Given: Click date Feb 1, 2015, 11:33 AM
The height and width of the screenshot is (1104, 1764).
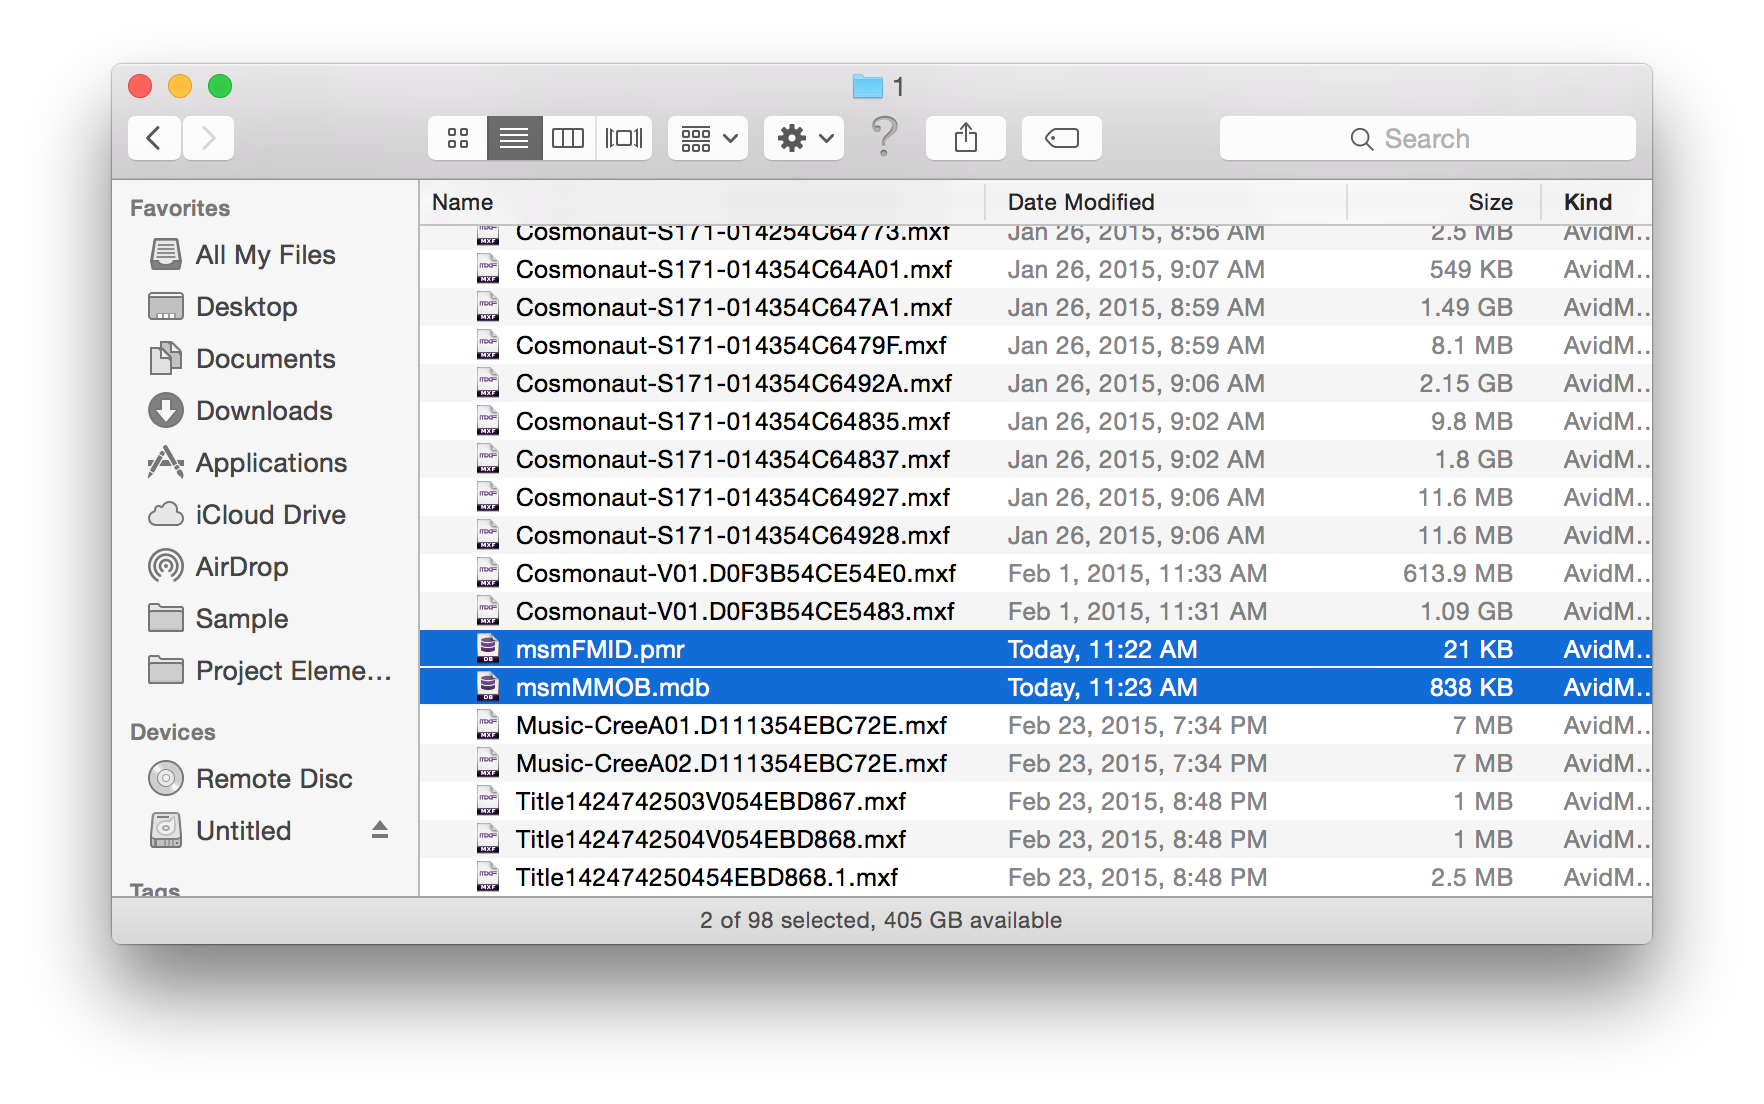Looking at the screenshot, I should coord(1137,573).
